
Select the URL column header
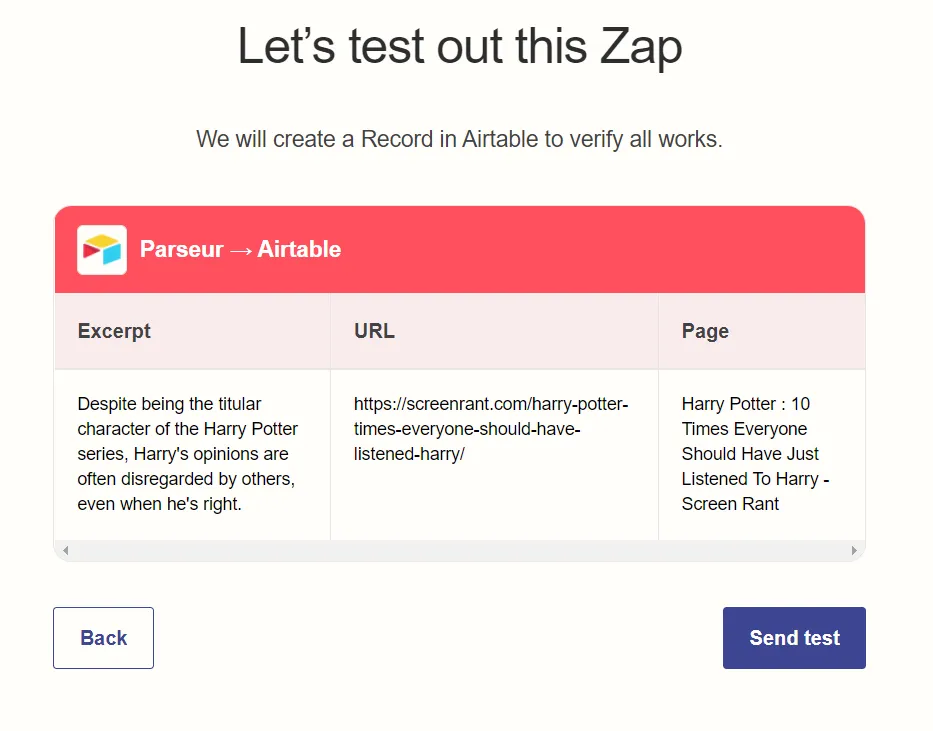point(373,330)
